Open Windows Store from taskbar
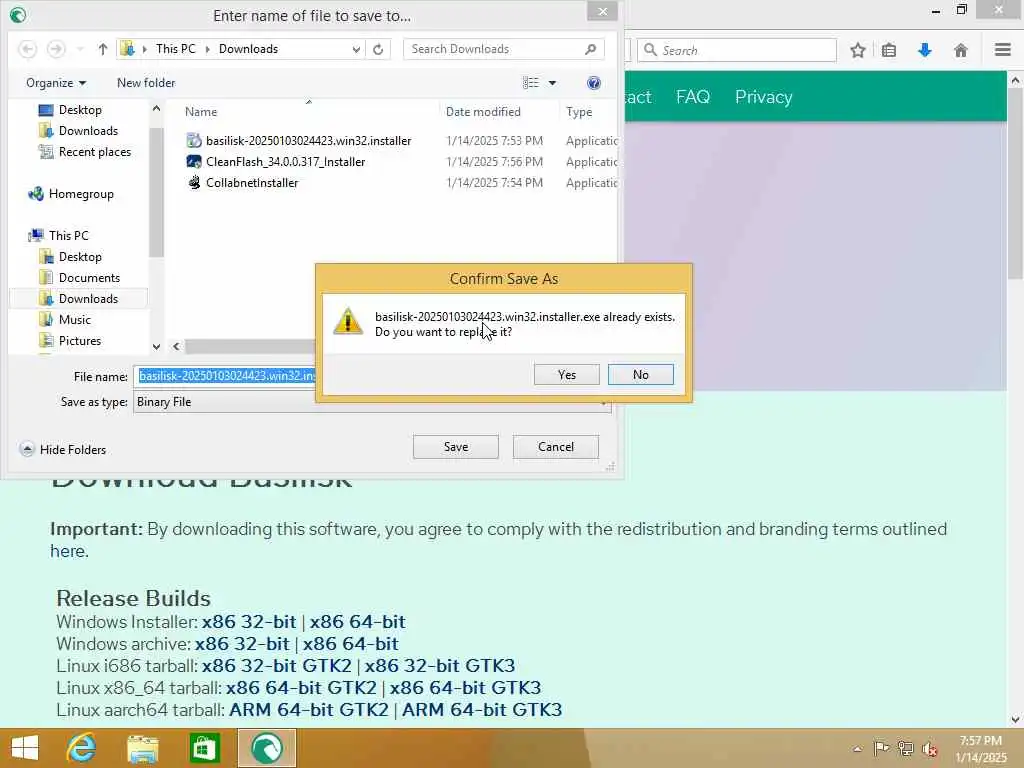Screen dimensions: 1024x768 [204, 748]
